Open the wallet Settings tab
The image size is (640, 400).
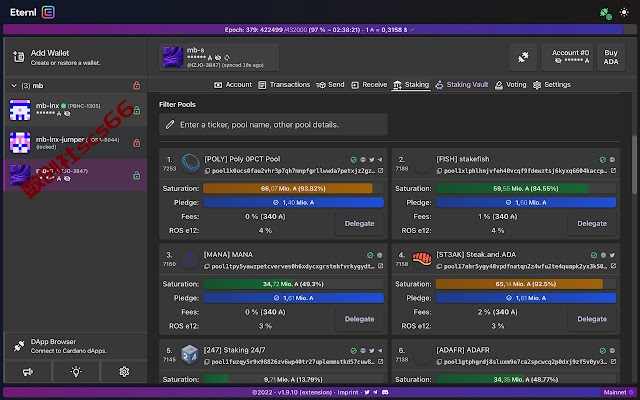(552, 85)
